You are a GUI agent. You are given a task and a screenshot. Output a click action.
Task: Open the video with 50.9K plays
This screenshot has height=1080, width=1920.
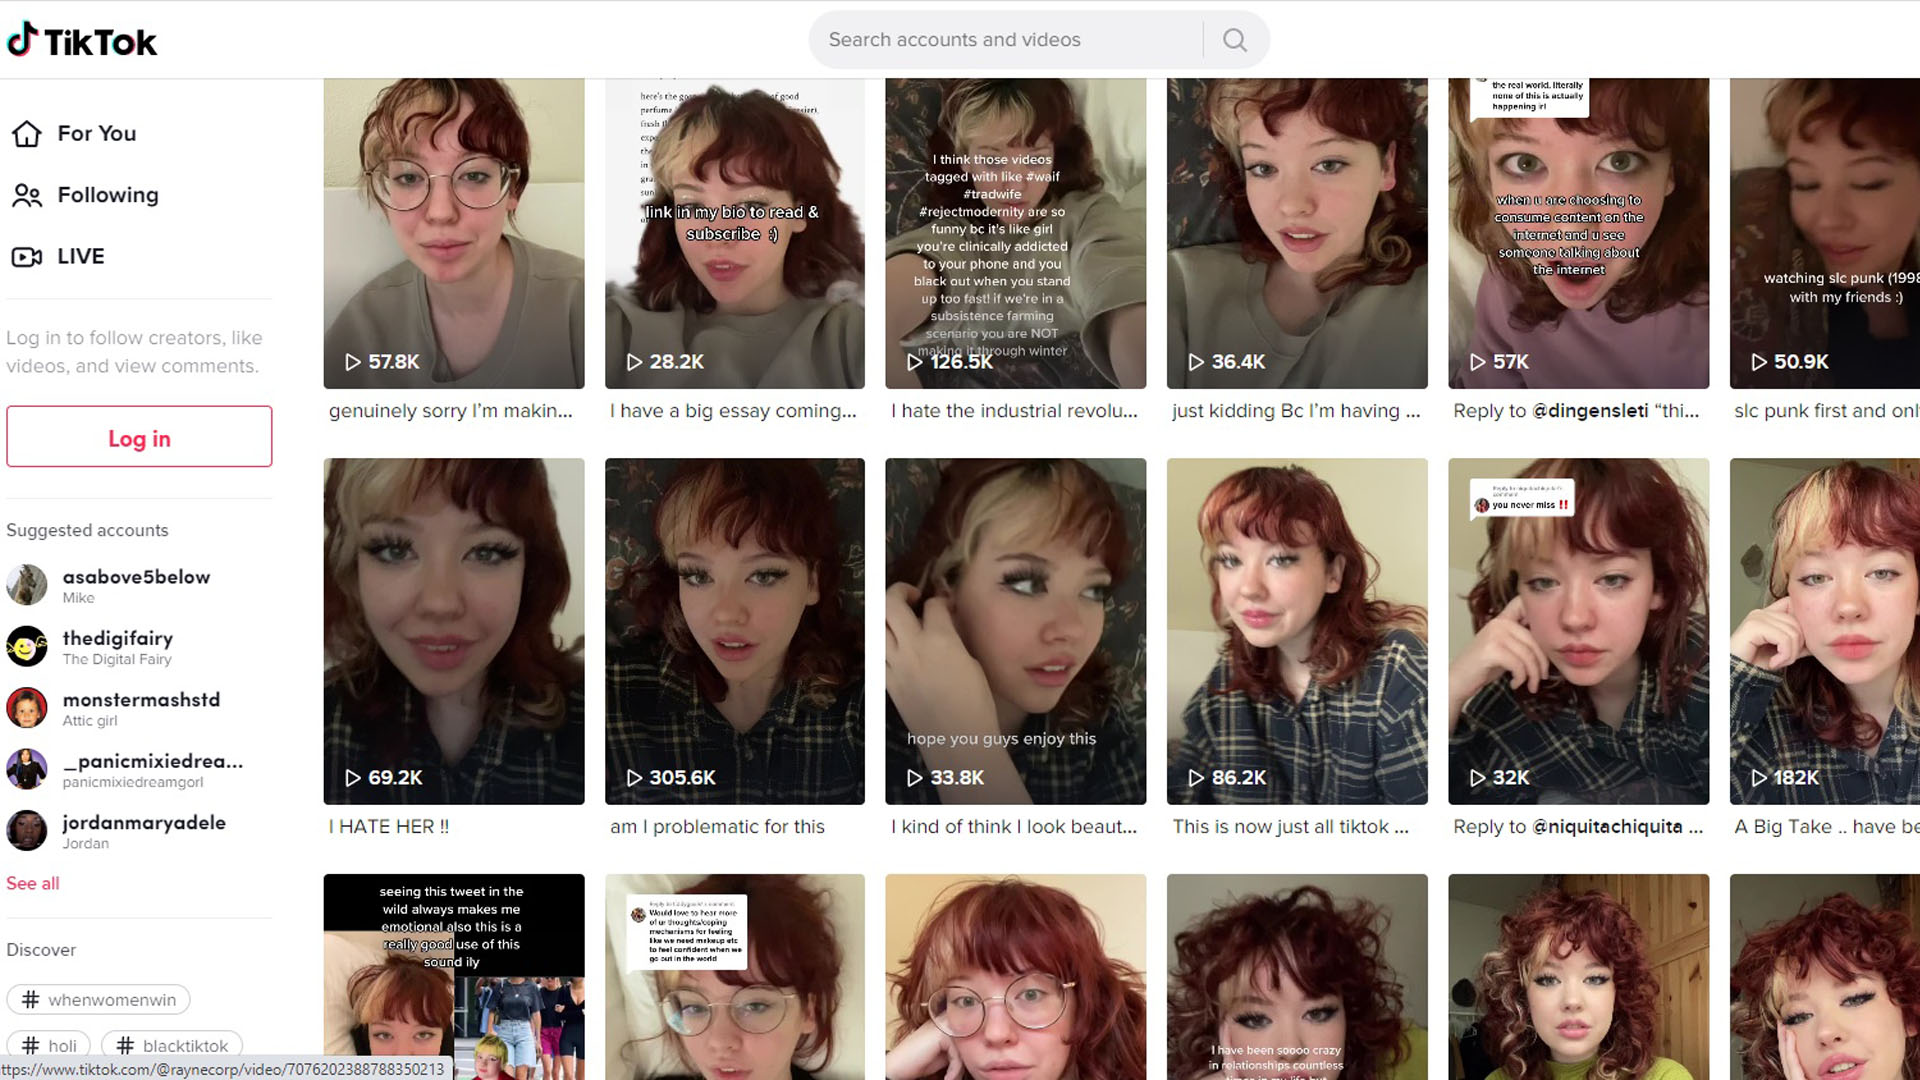point(1825,233)
